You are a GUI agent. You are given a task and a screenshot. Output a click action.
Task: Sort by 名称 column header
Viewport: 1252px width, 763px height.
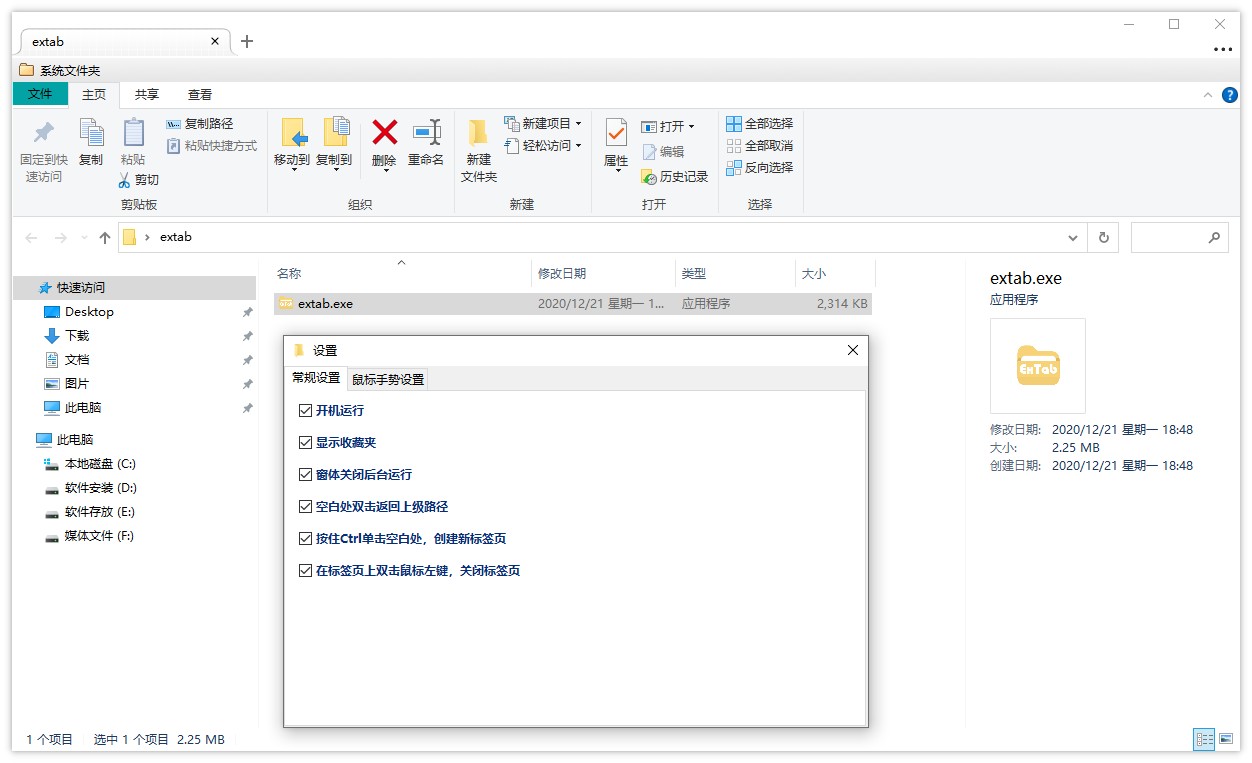[402, 274]
